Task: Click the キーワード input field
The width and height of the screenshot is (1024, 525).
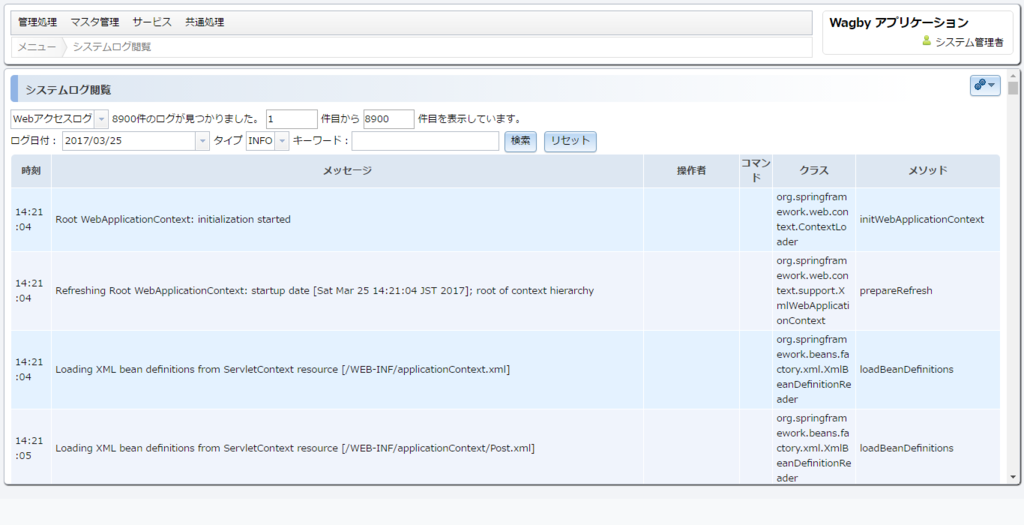Action: pyautogui.click(x=425, y=141)
